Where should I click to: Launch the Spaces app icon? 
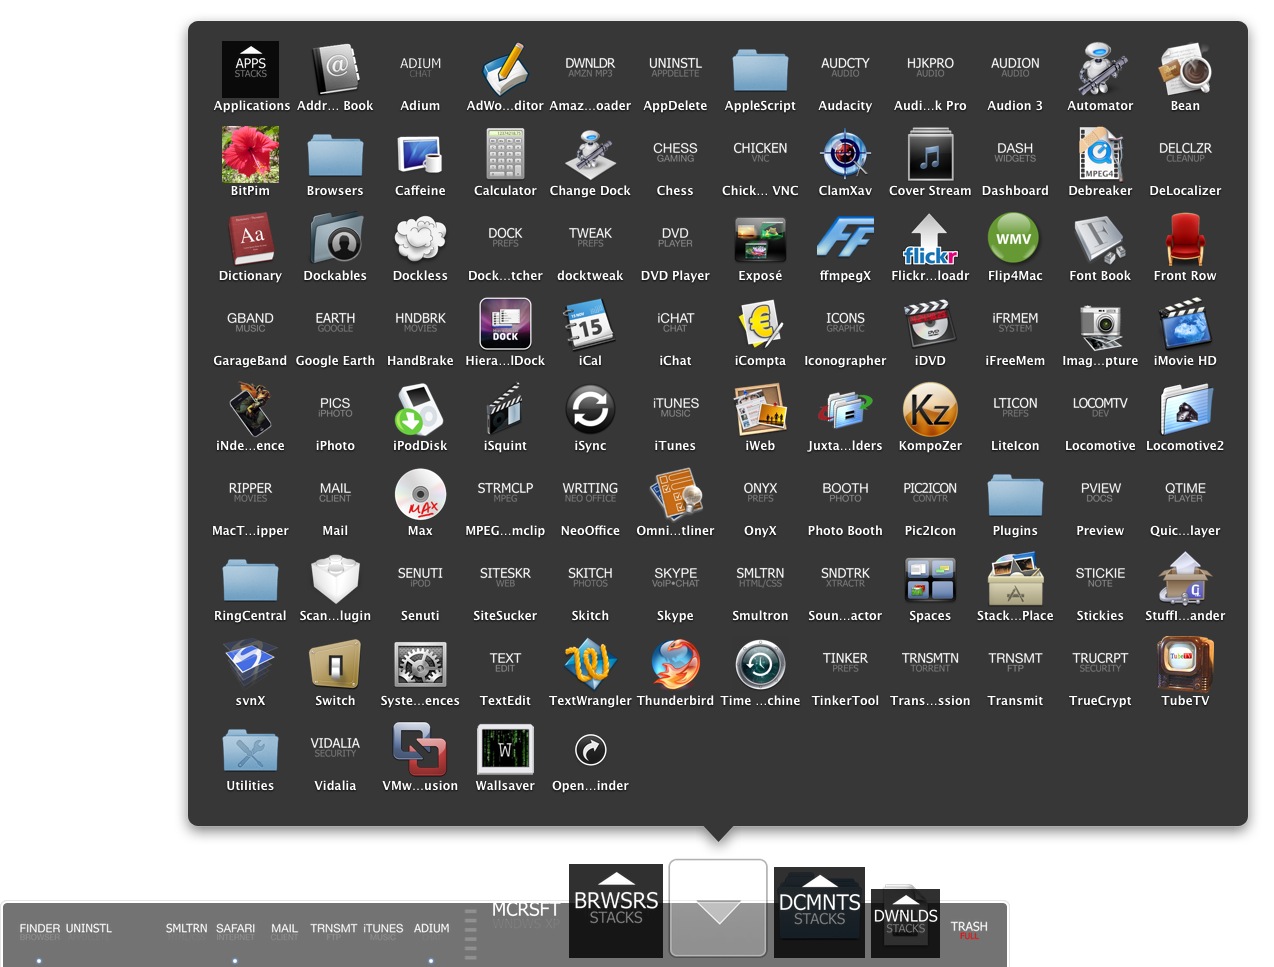pyautogui.click(x=930, y=579)
